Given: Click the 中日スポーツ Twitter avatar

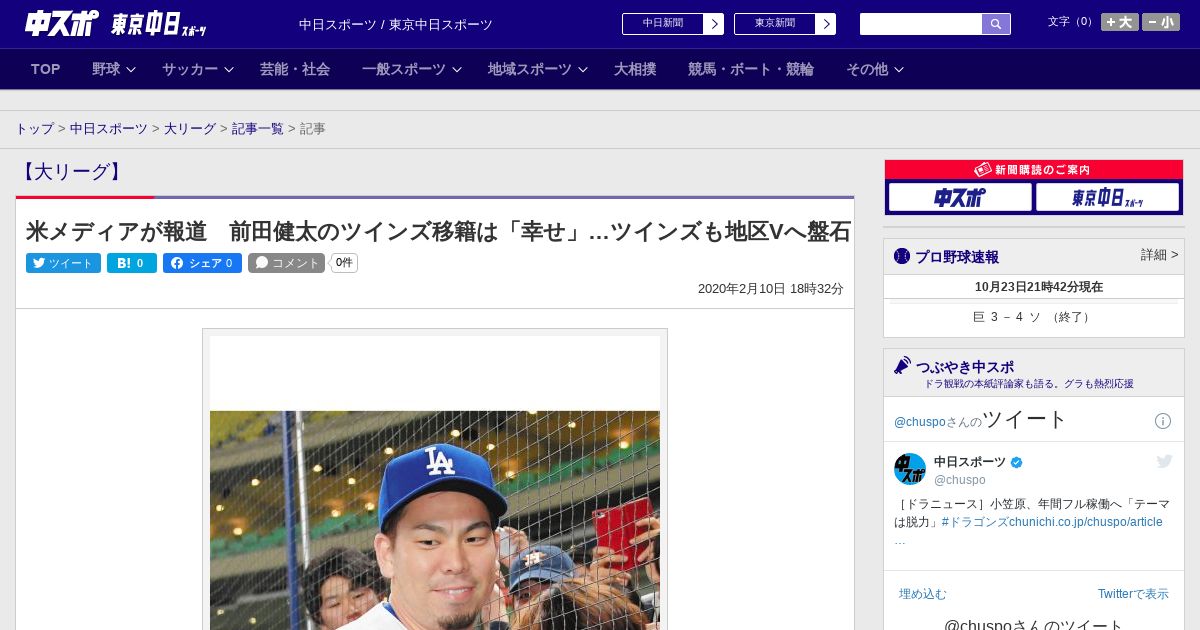Looking at the screenshot, I should coord(910,469).
